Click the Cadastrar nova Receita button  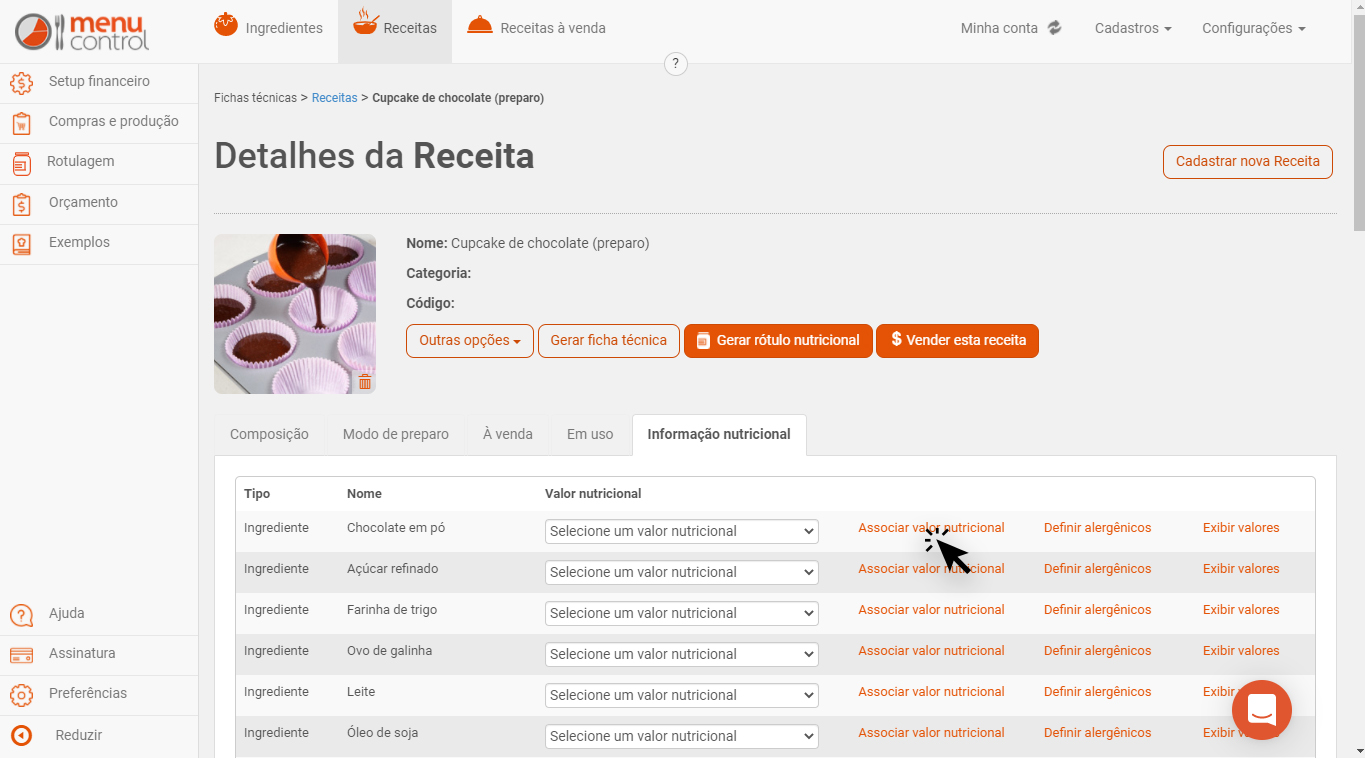tap(1248, 162)
